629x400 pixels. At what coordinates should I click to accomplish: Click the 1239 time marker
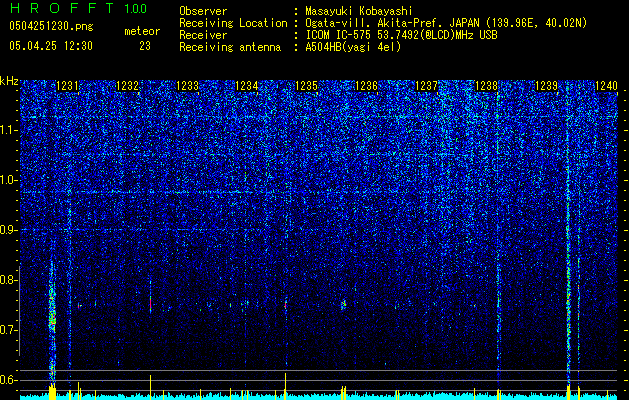546,86
